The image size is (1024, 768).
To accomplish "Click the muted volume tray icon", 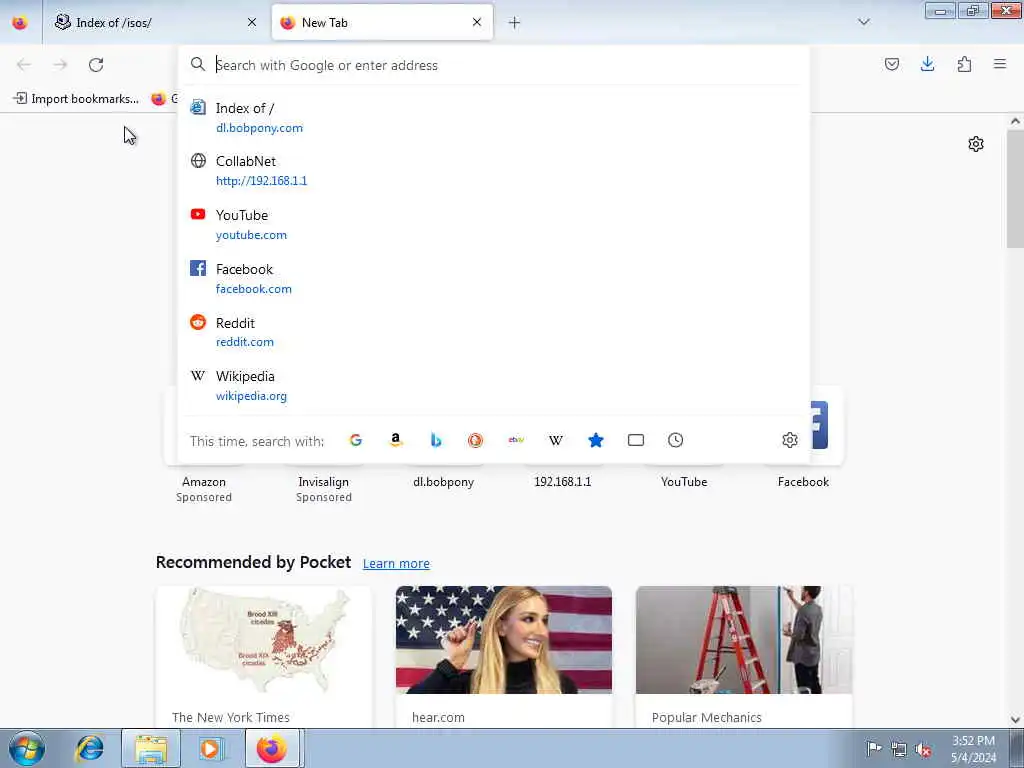I will 923,750.
